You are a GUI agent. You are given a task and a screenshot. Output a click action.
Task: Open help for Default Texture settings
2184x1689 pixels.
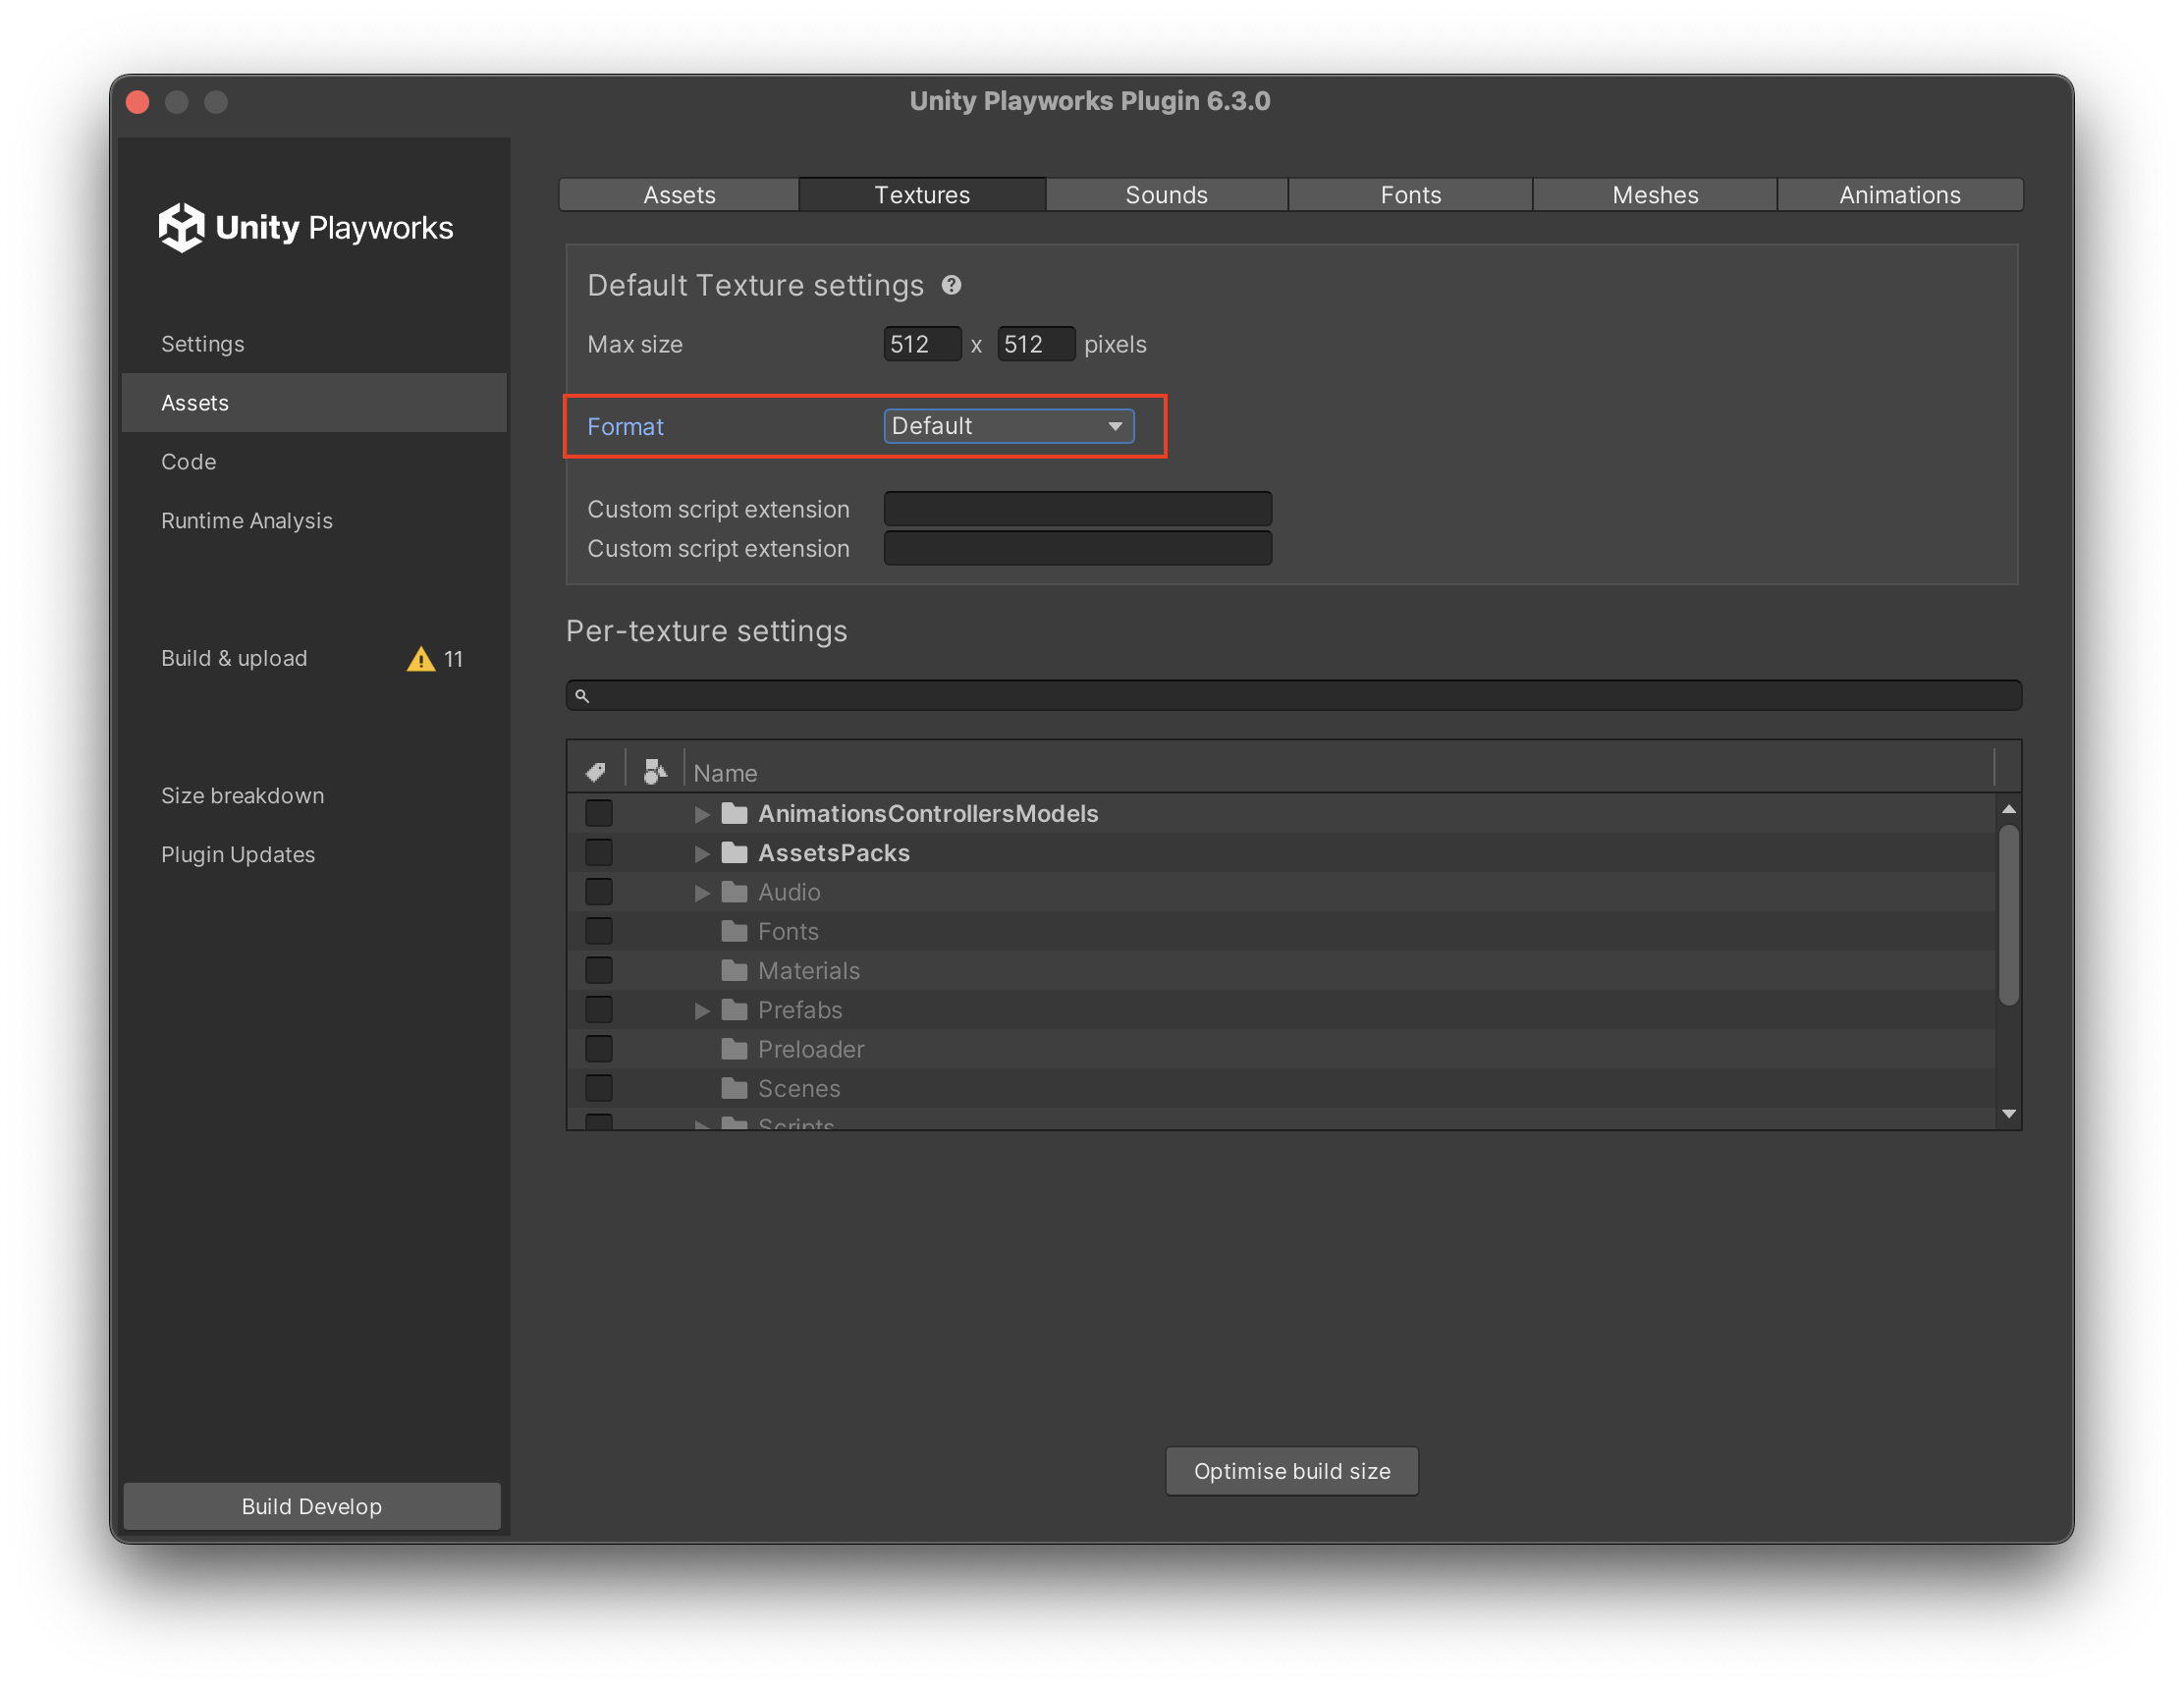coord(951,285)
